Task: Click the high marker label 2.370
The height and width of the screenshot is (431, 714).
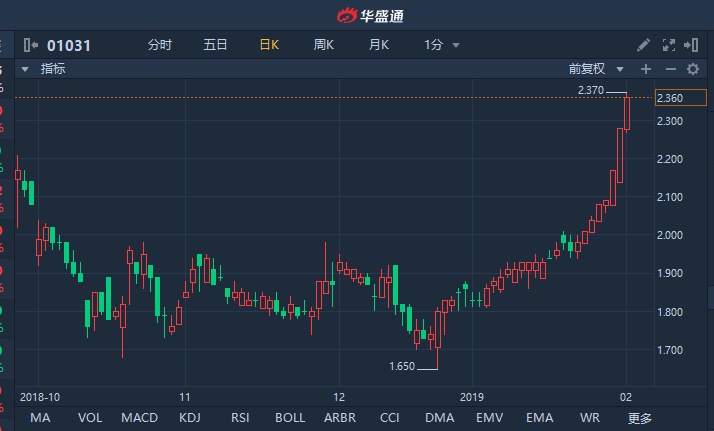Action: click(x=591, y=90)
